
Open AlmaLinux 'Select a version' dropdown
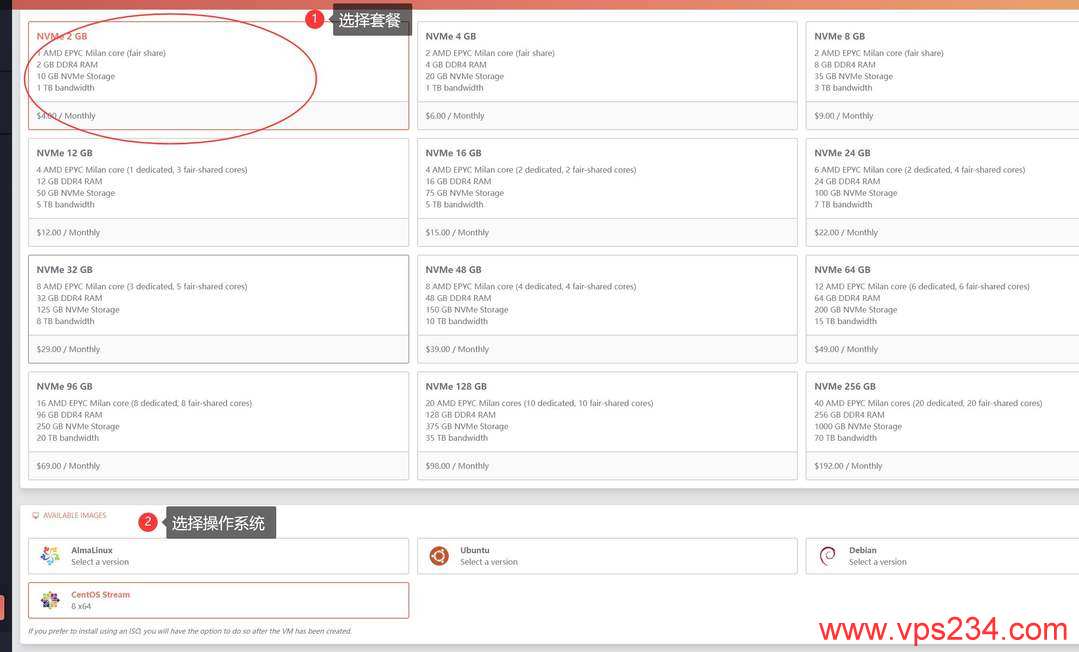point(100,562)
